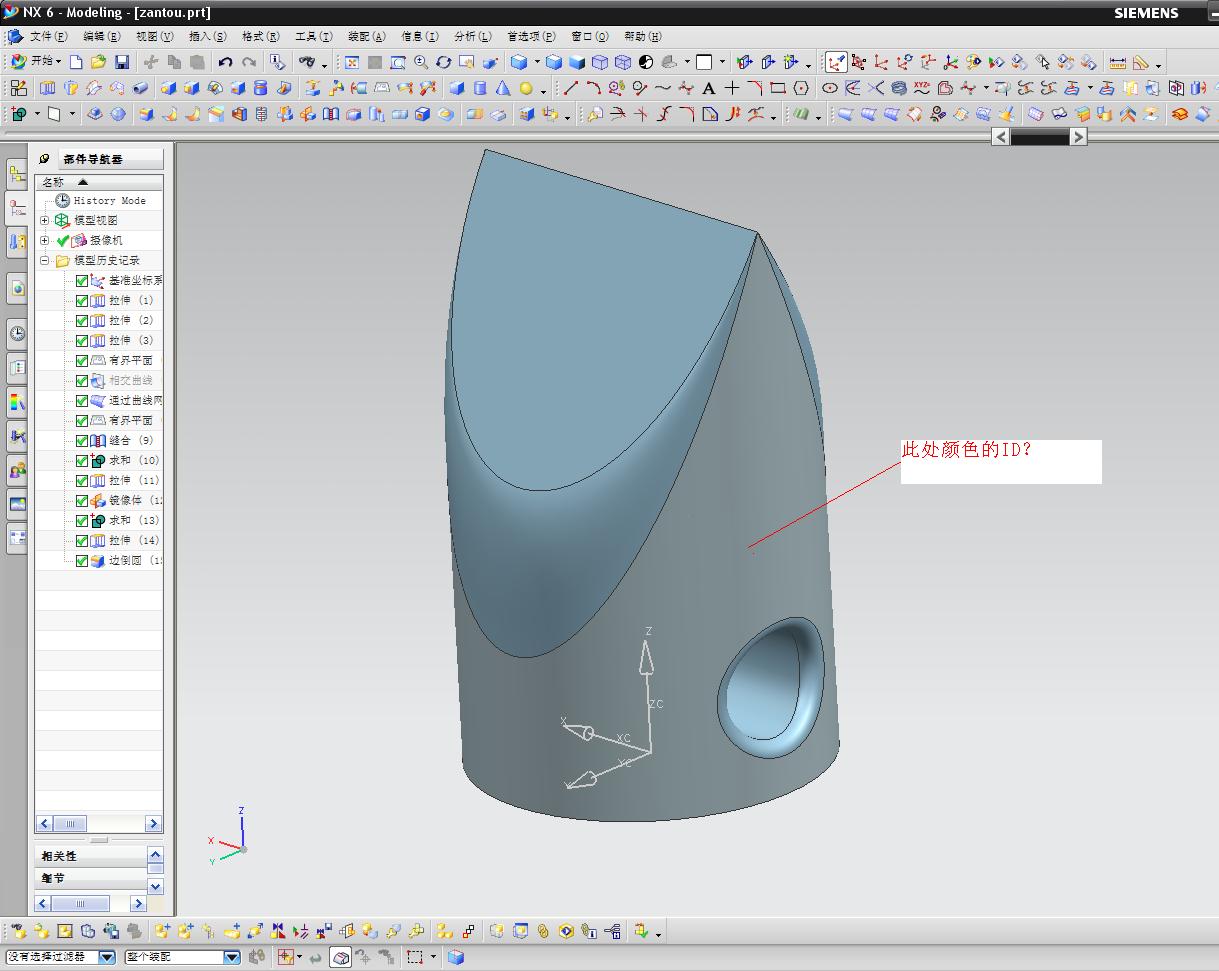1219x971 pixels.
Task: Click the Line curve icon
Action: [570, 88]
